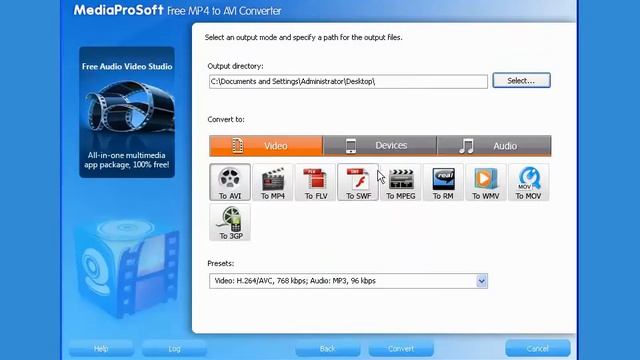The height and width of the screenshot is (360, 640).
Task: Expand the Presets dropdown arrow
Action: point(482,281)
